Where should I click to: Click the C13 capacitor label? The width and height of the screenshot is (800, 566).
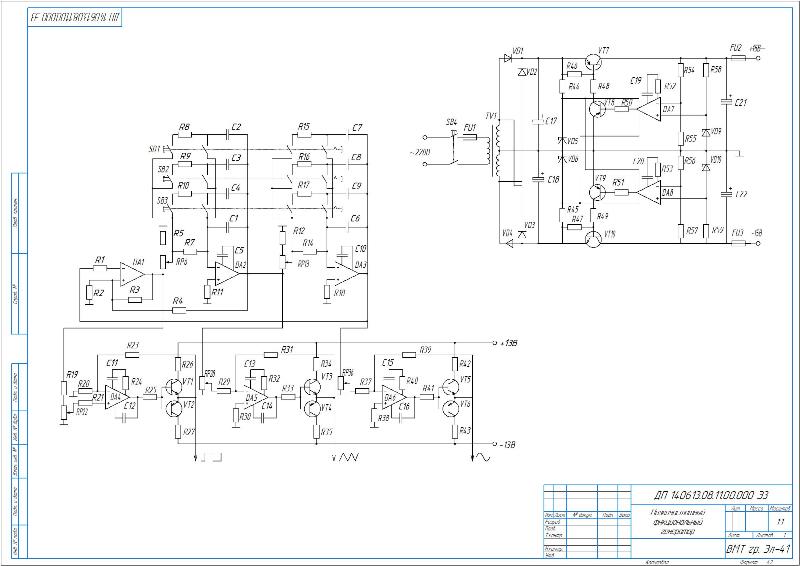tap(249, 364)
